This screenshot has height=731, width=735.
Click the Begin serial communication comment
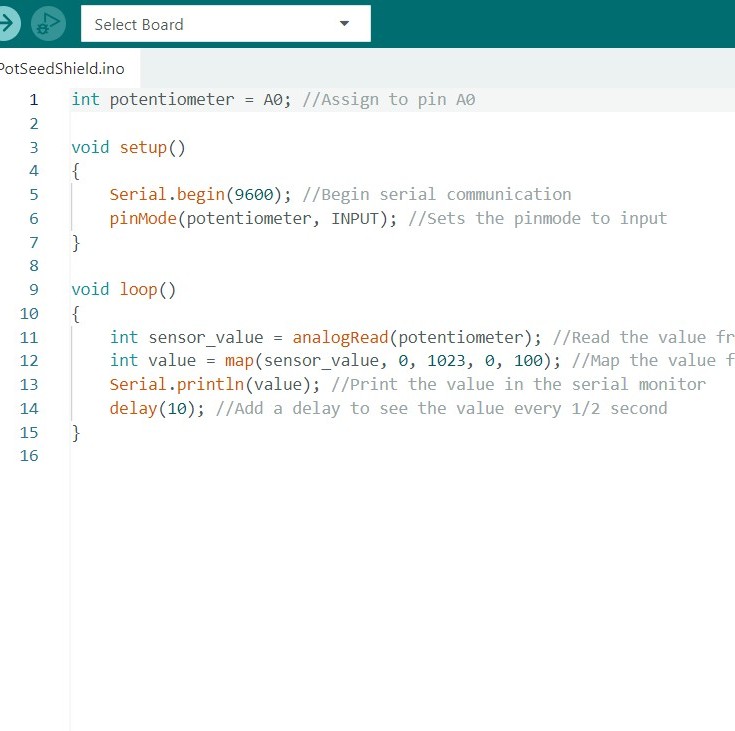[x=437, y=195]
